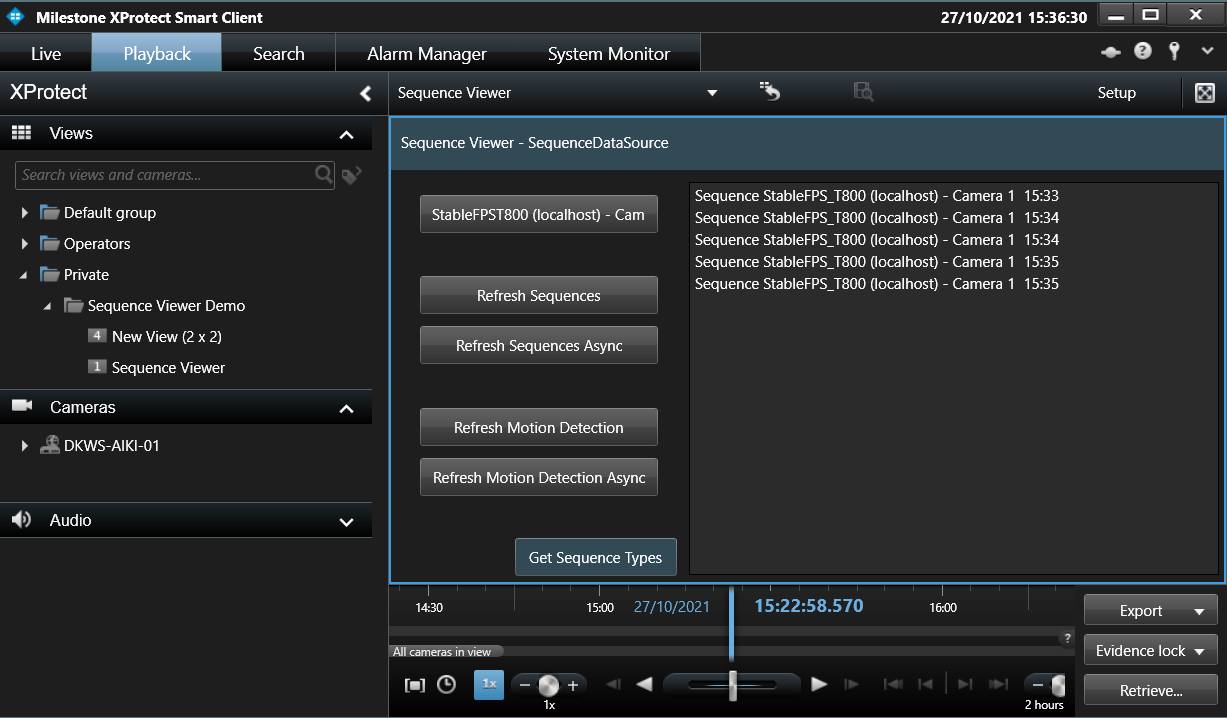
Task: Expand the Audio panel
Action: coord(346,521)
